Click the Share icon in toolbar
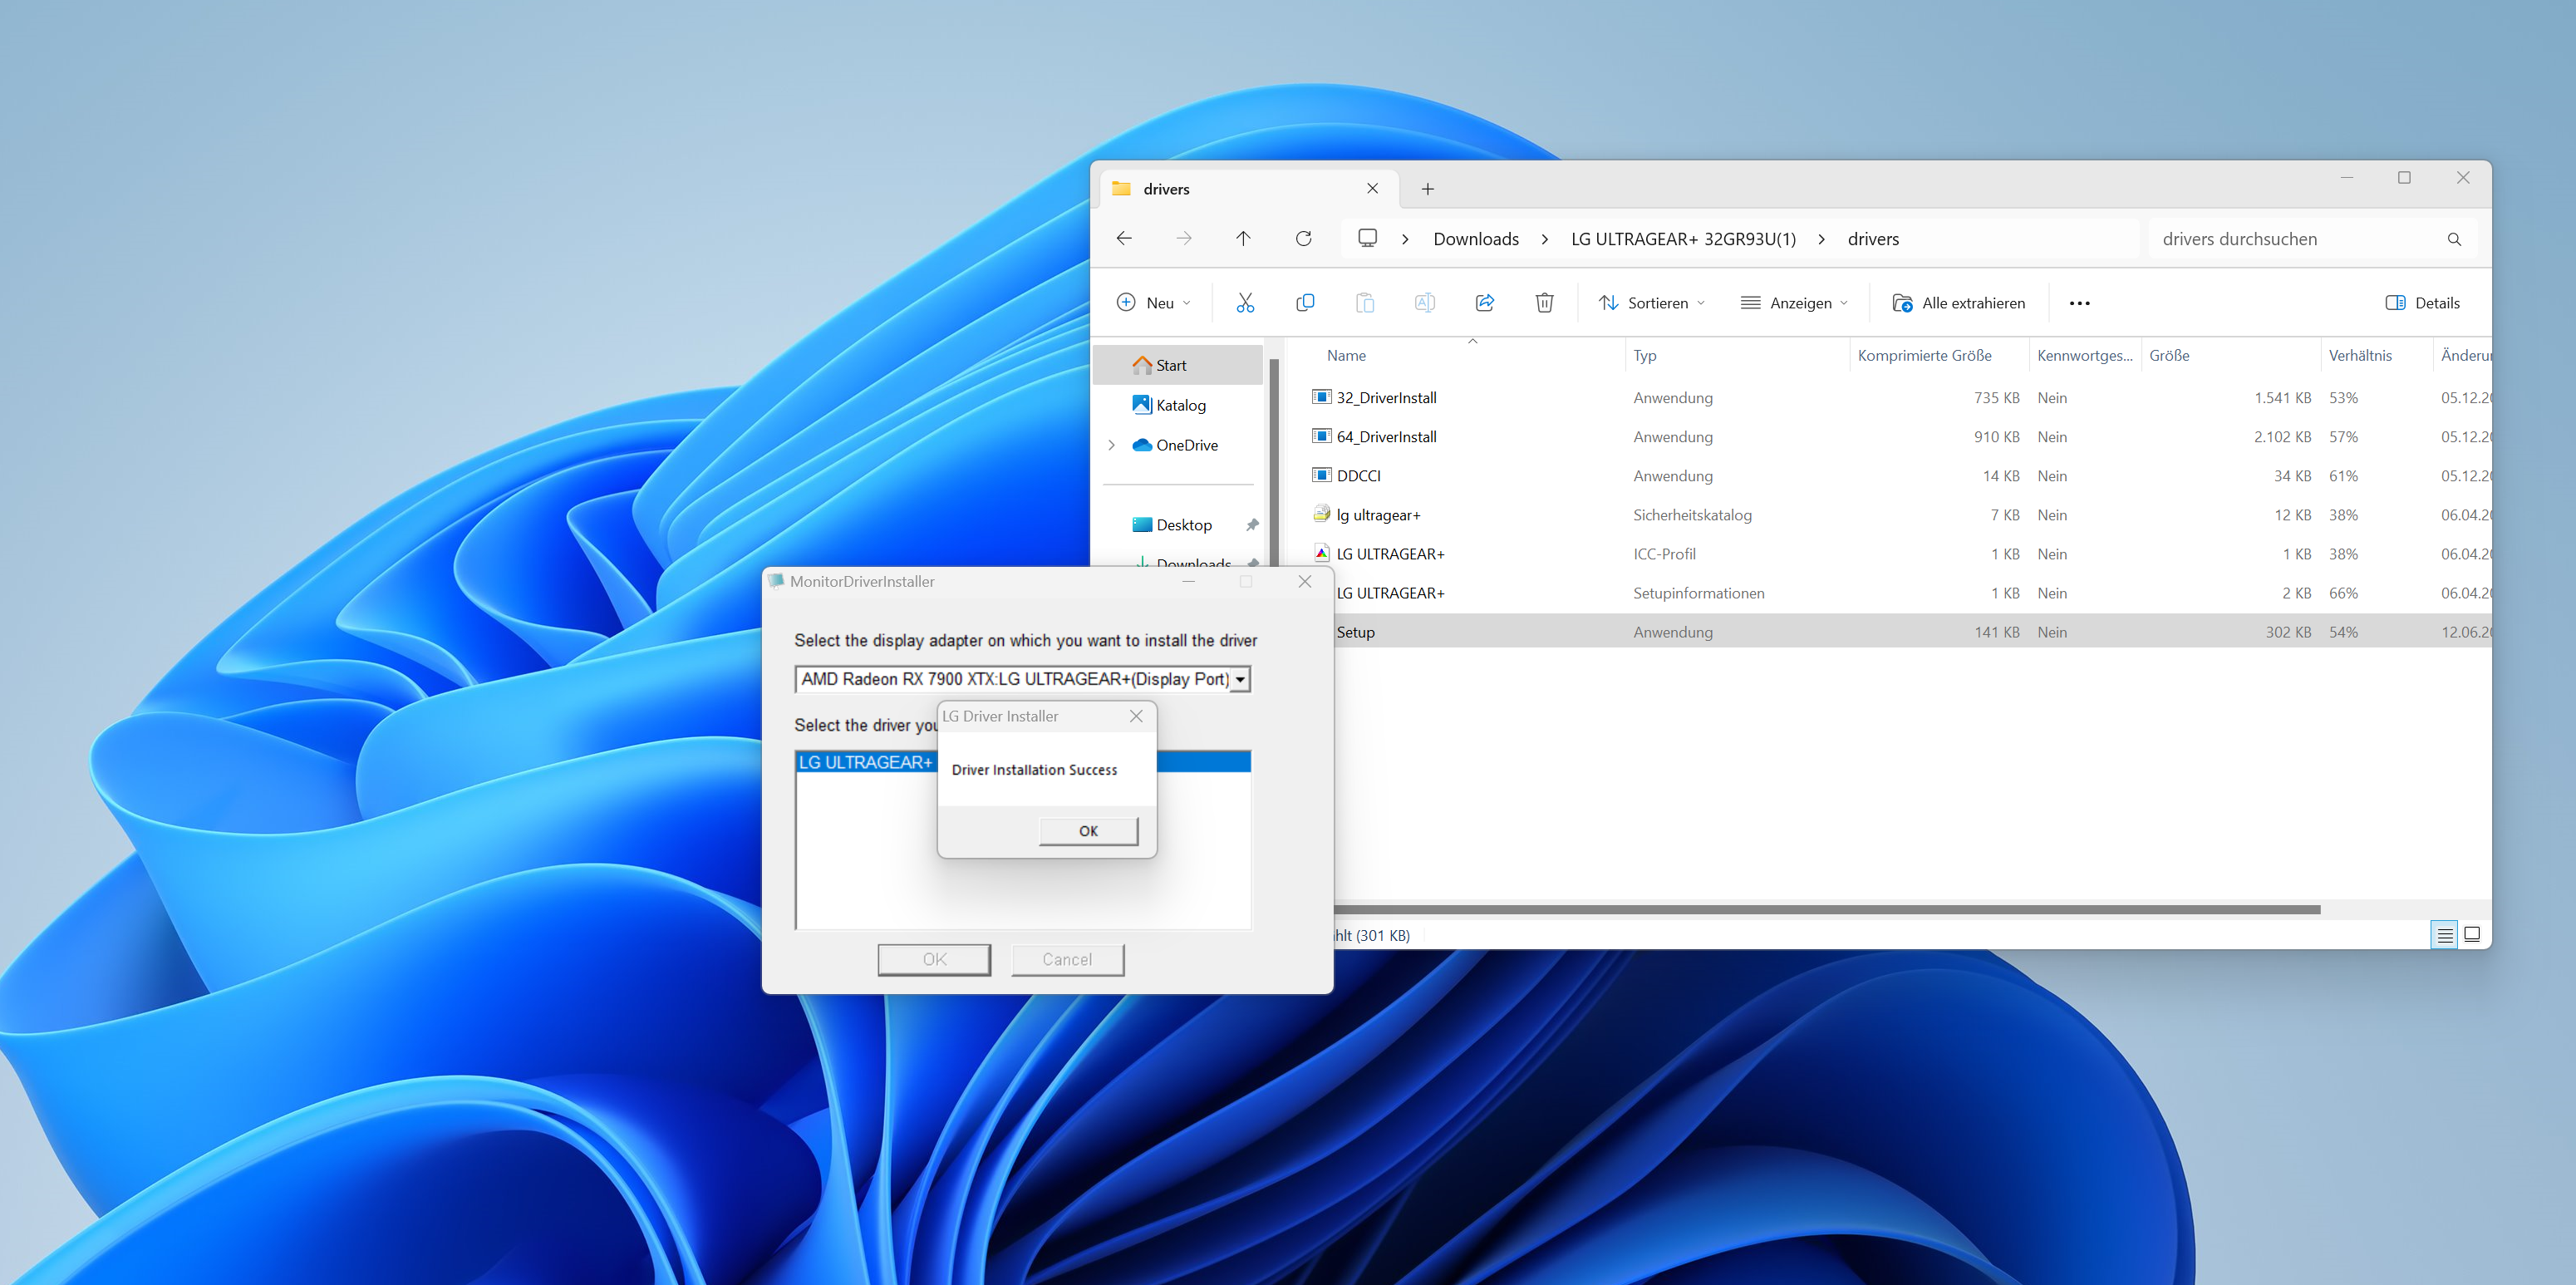The height and width of the screenshot is (1285, 2576). point(1485,303)
